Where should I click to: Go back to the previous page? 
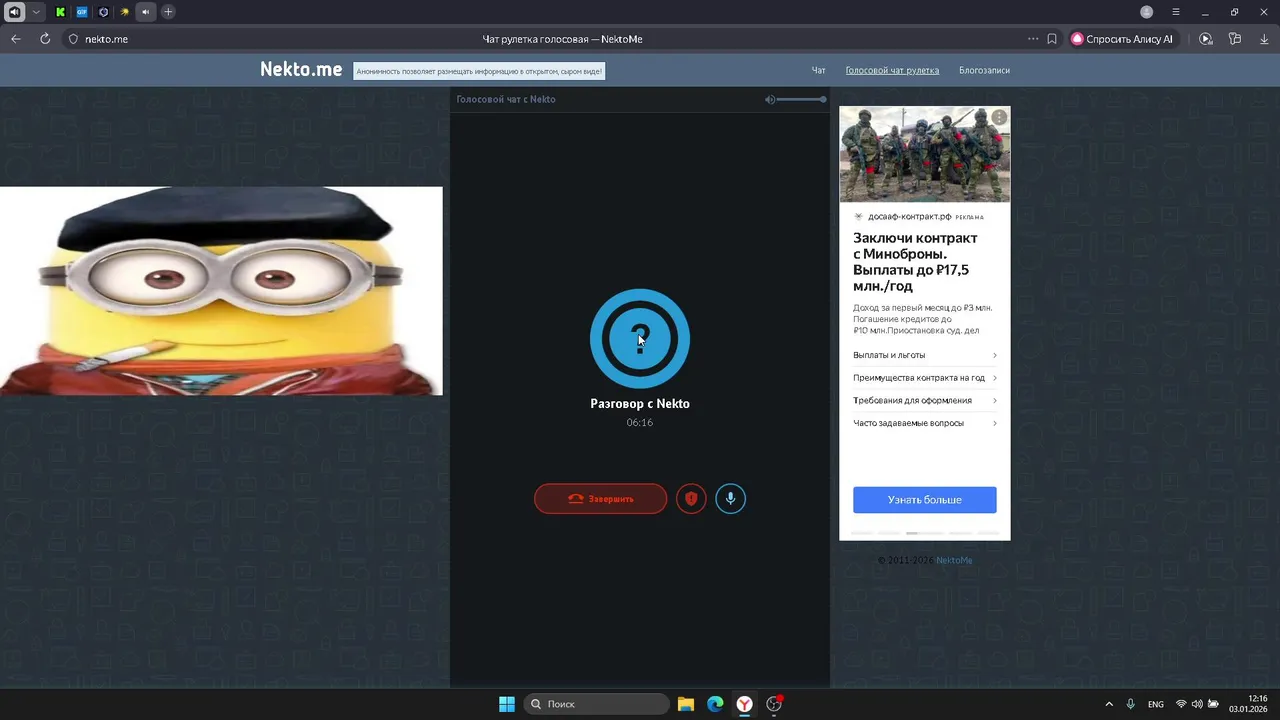15,39
